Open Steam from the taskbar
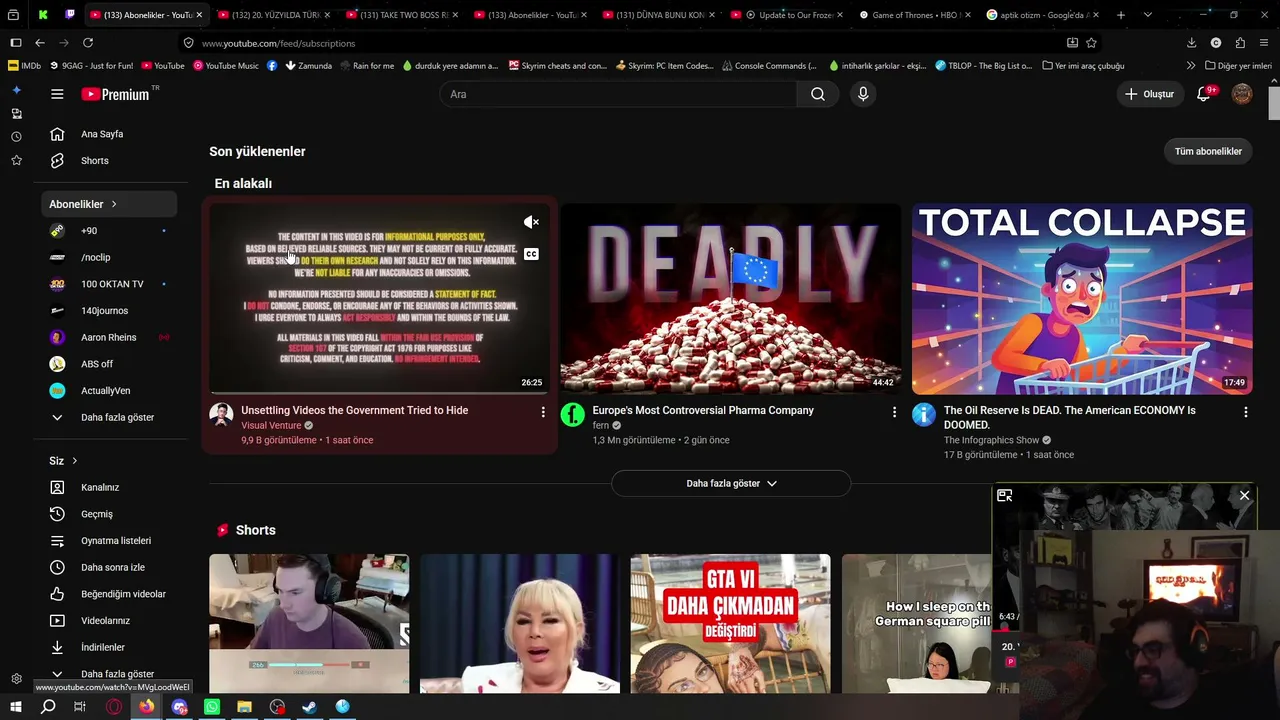The height and width of the screenshot is (720, 1280). click(x=310, y=707)
